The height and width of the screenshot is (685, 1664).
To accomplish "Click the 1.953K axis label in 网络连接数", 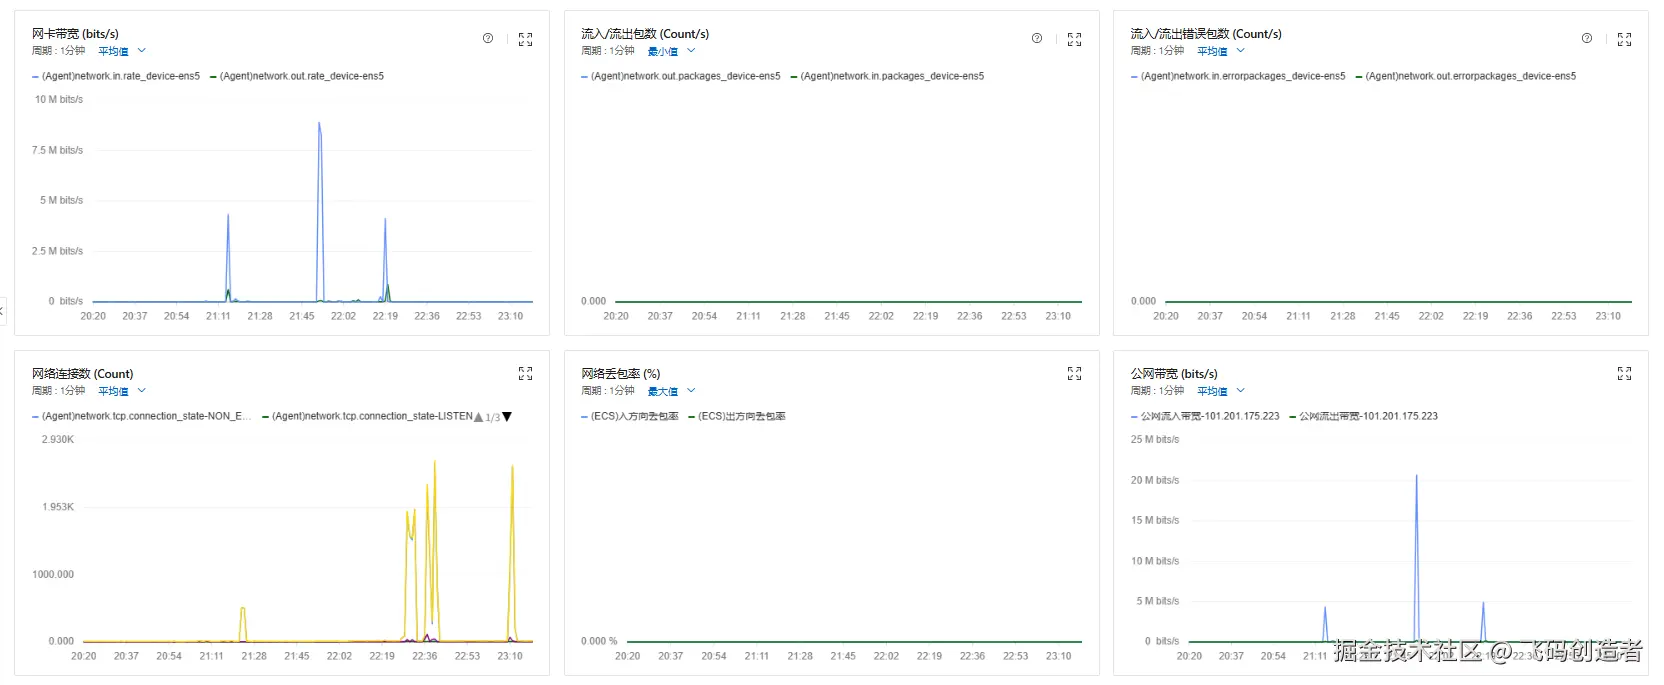I will [x=58, y=507].
